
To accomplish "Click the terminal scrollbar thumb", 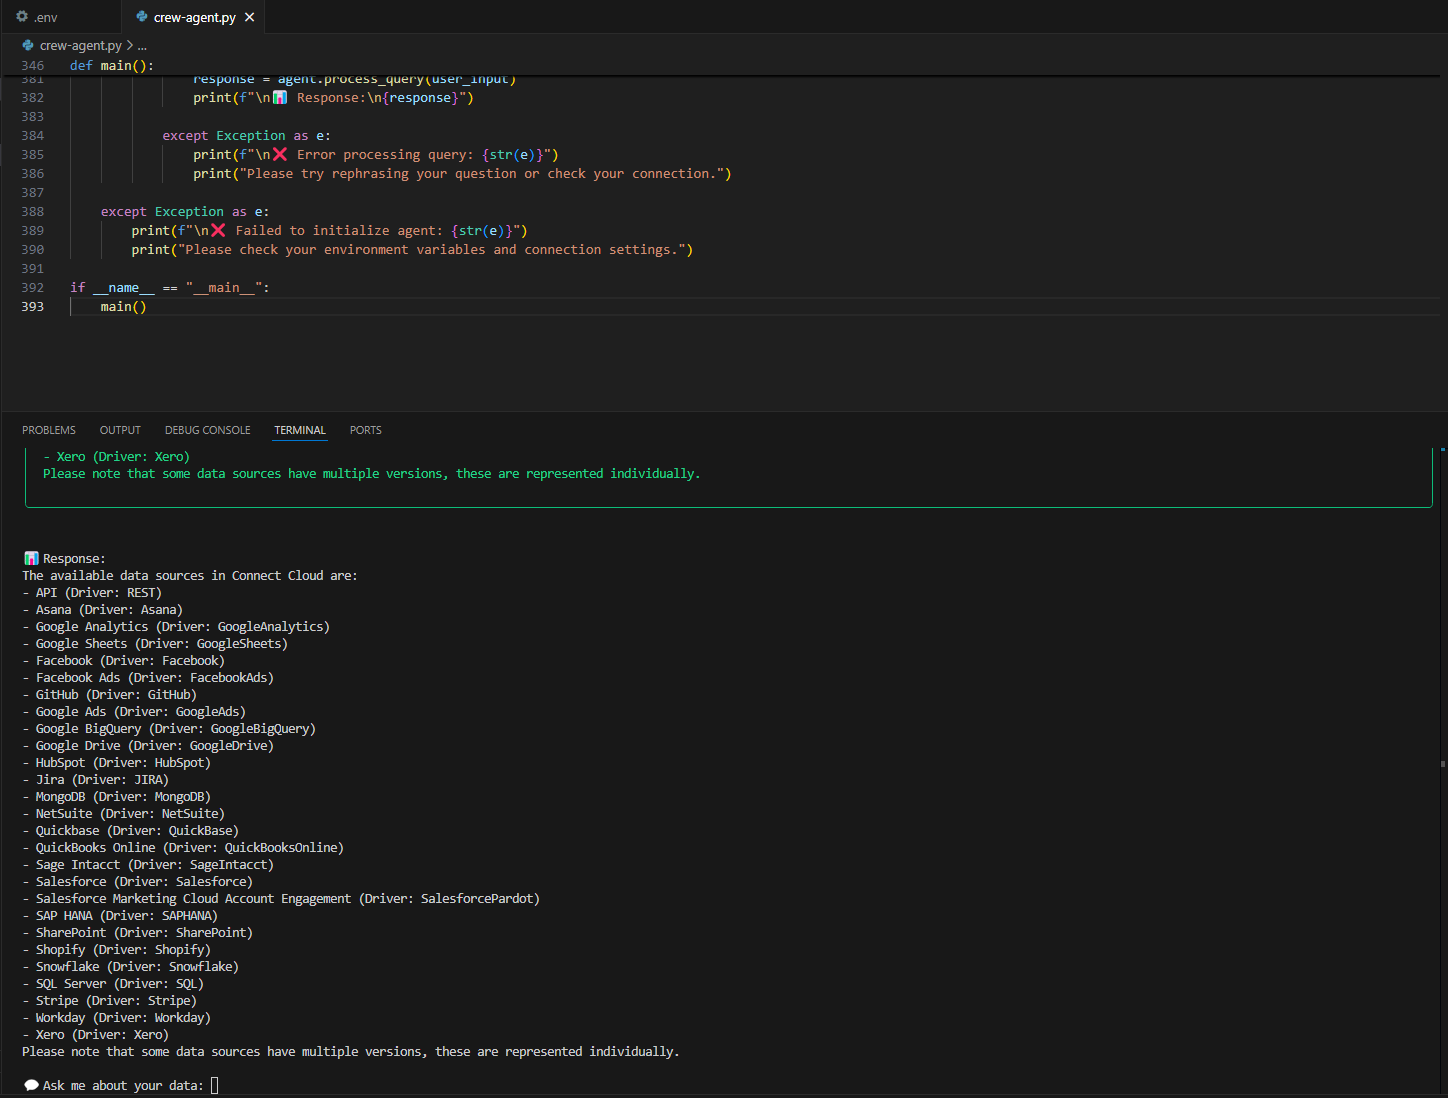I will tap(1442, 764).
